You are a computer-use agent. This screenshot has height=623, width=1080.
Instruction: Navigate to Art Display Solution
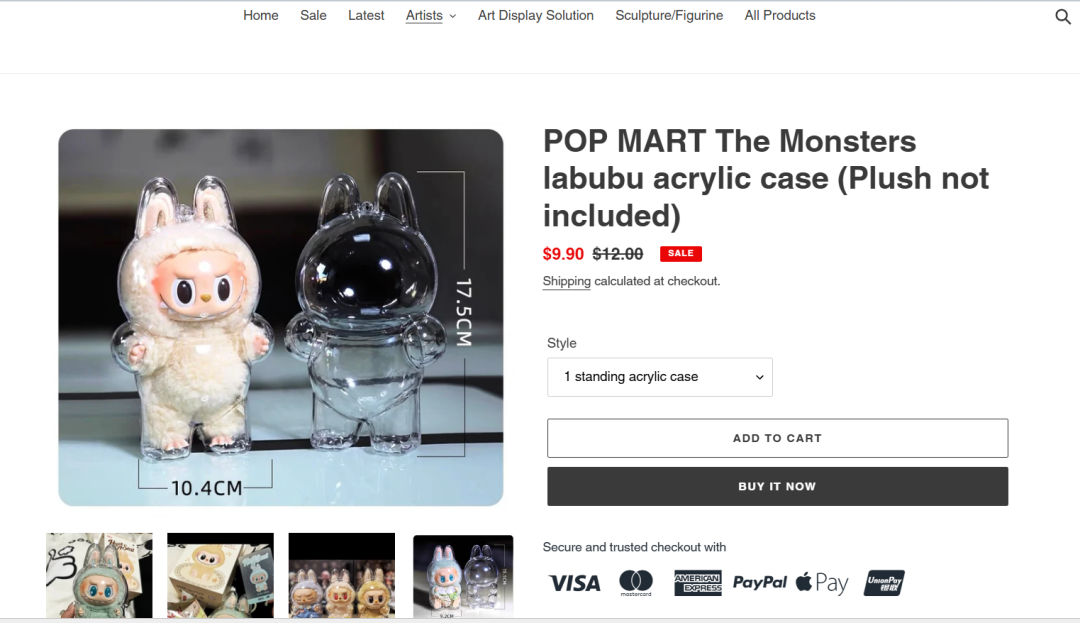click(536, 15)
